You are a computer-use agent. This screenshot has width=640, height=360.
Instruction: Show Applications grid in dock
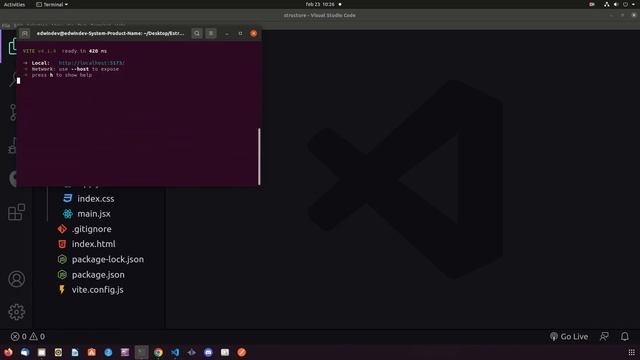(x=631, y=352)
